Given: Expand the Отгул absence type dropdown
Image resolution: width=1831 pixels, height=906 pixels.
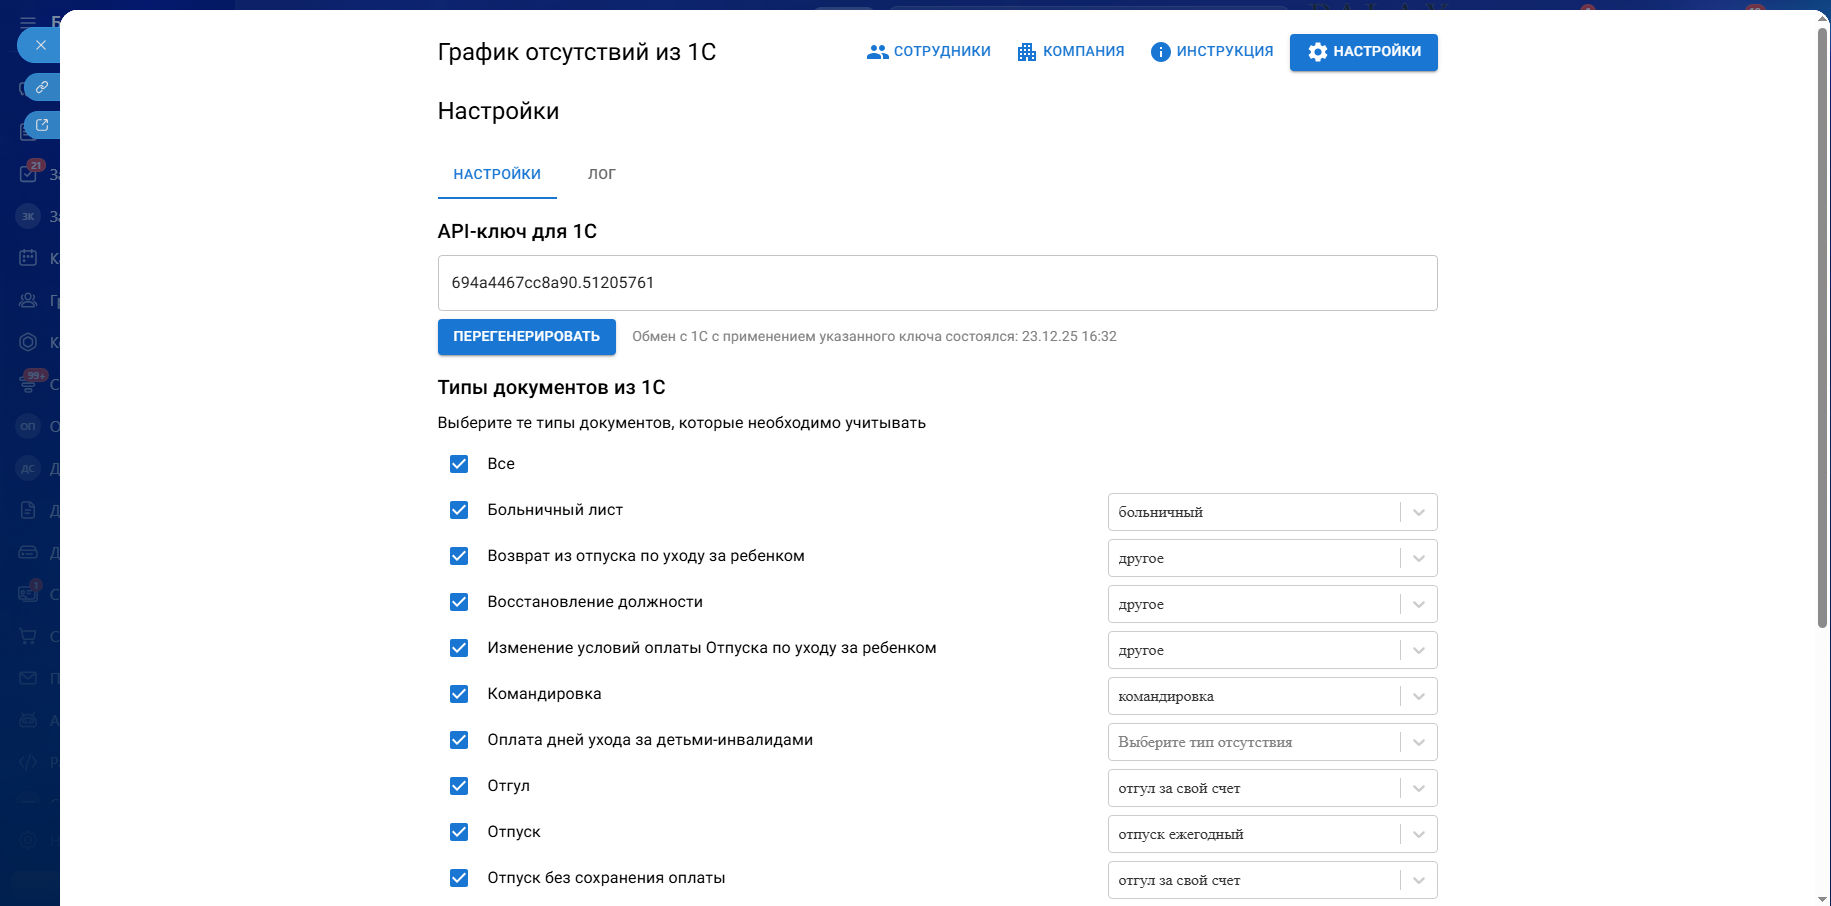Looking at the screenshot, I should [1418, 788].
